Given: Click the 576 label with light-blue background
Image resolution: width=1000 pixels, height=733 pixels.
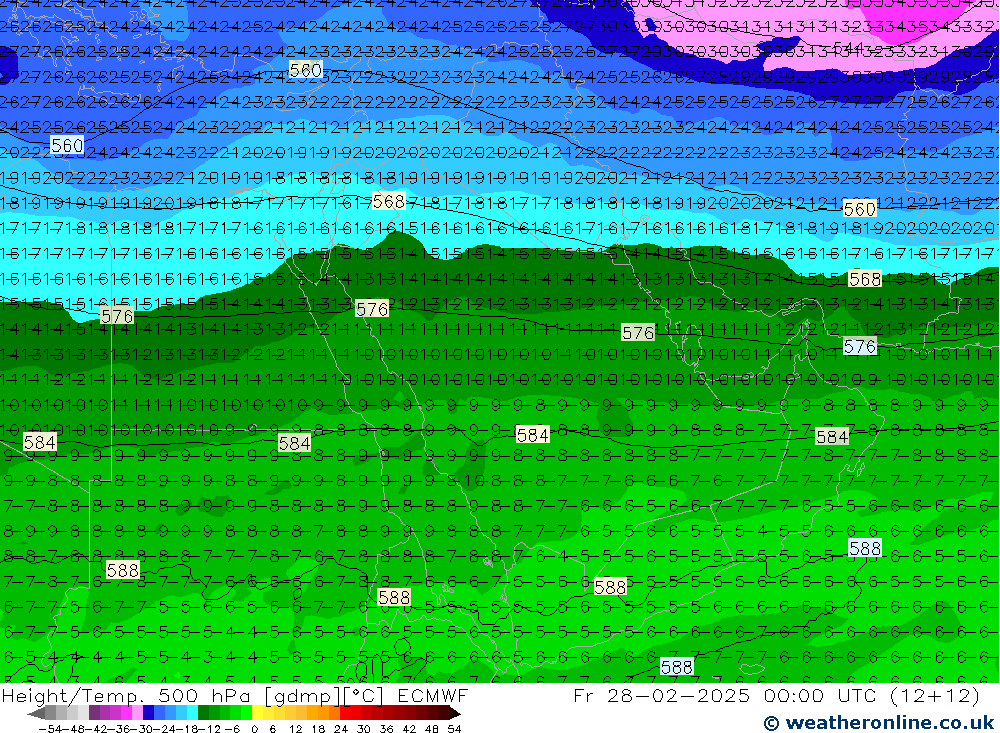Looking at the screenshot, I should 860,347.
